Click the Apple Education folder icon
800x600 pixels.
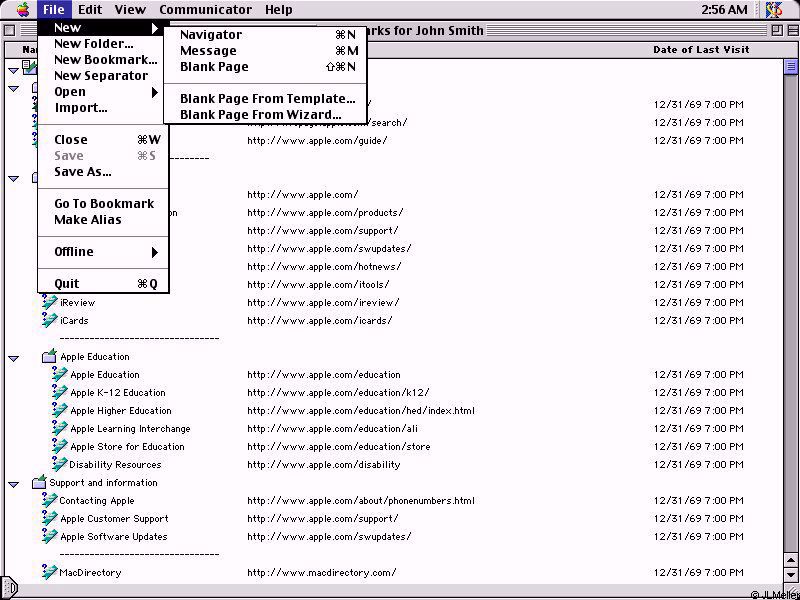click(49, 356)
